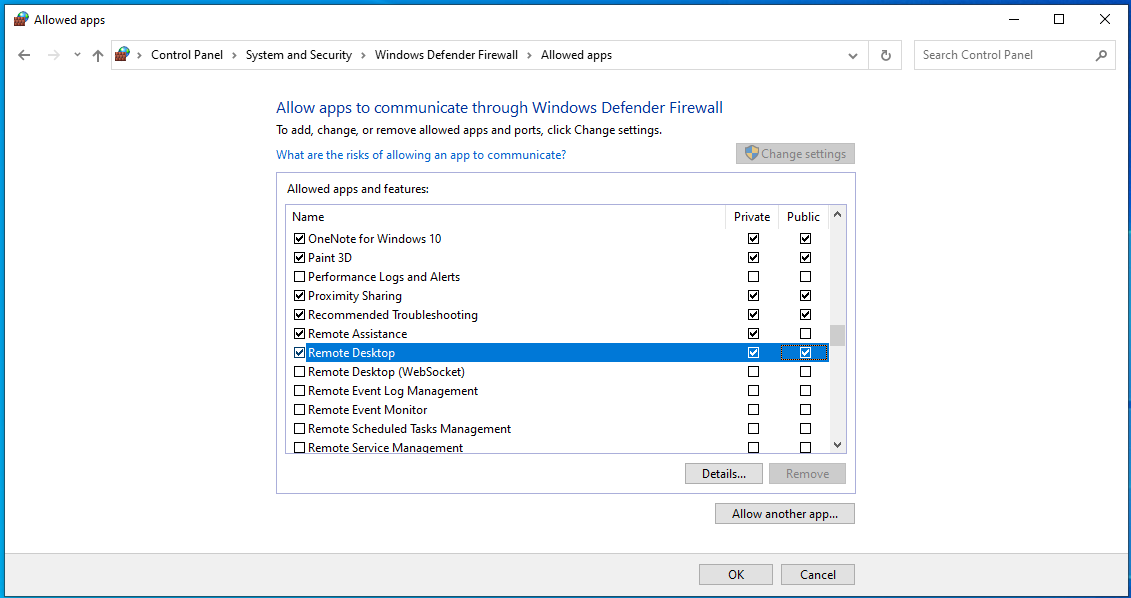Click the Name column header

(x=506, y=217)
